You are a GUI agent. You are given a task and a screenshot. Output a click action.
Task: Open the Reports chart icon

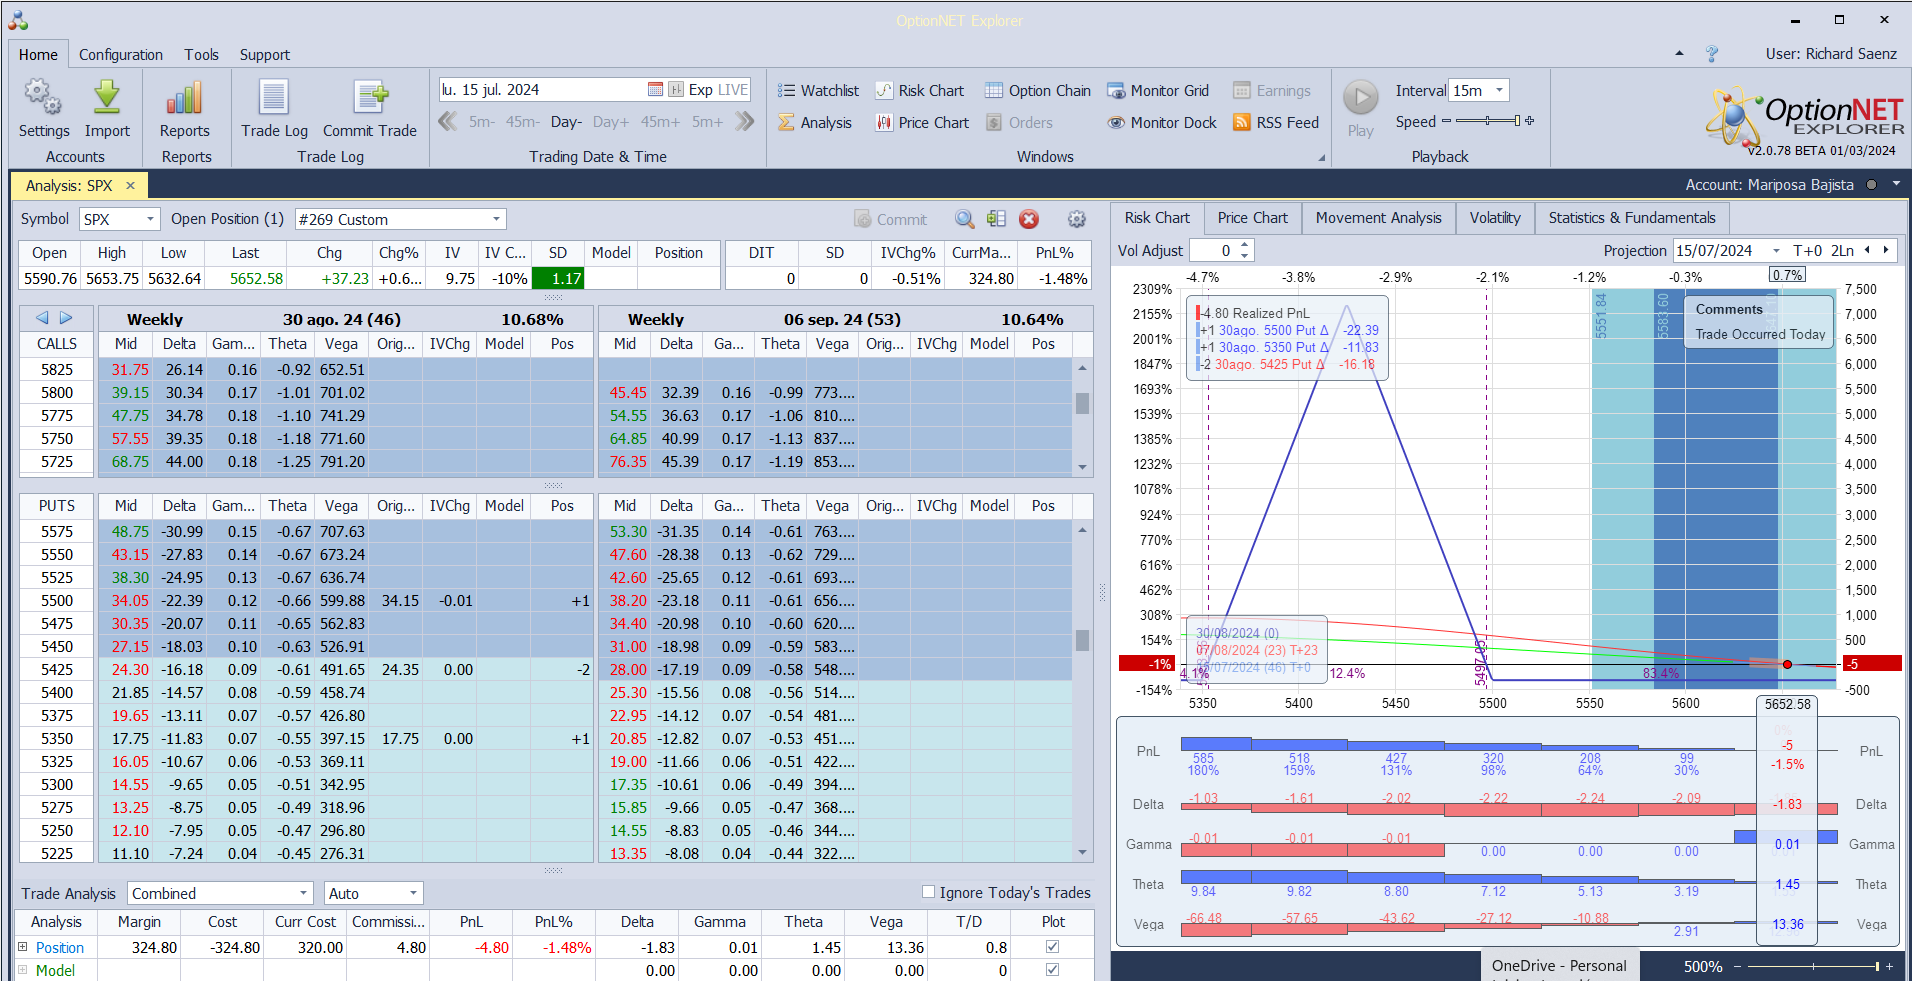pyautogui.click(x=184, y=98)
